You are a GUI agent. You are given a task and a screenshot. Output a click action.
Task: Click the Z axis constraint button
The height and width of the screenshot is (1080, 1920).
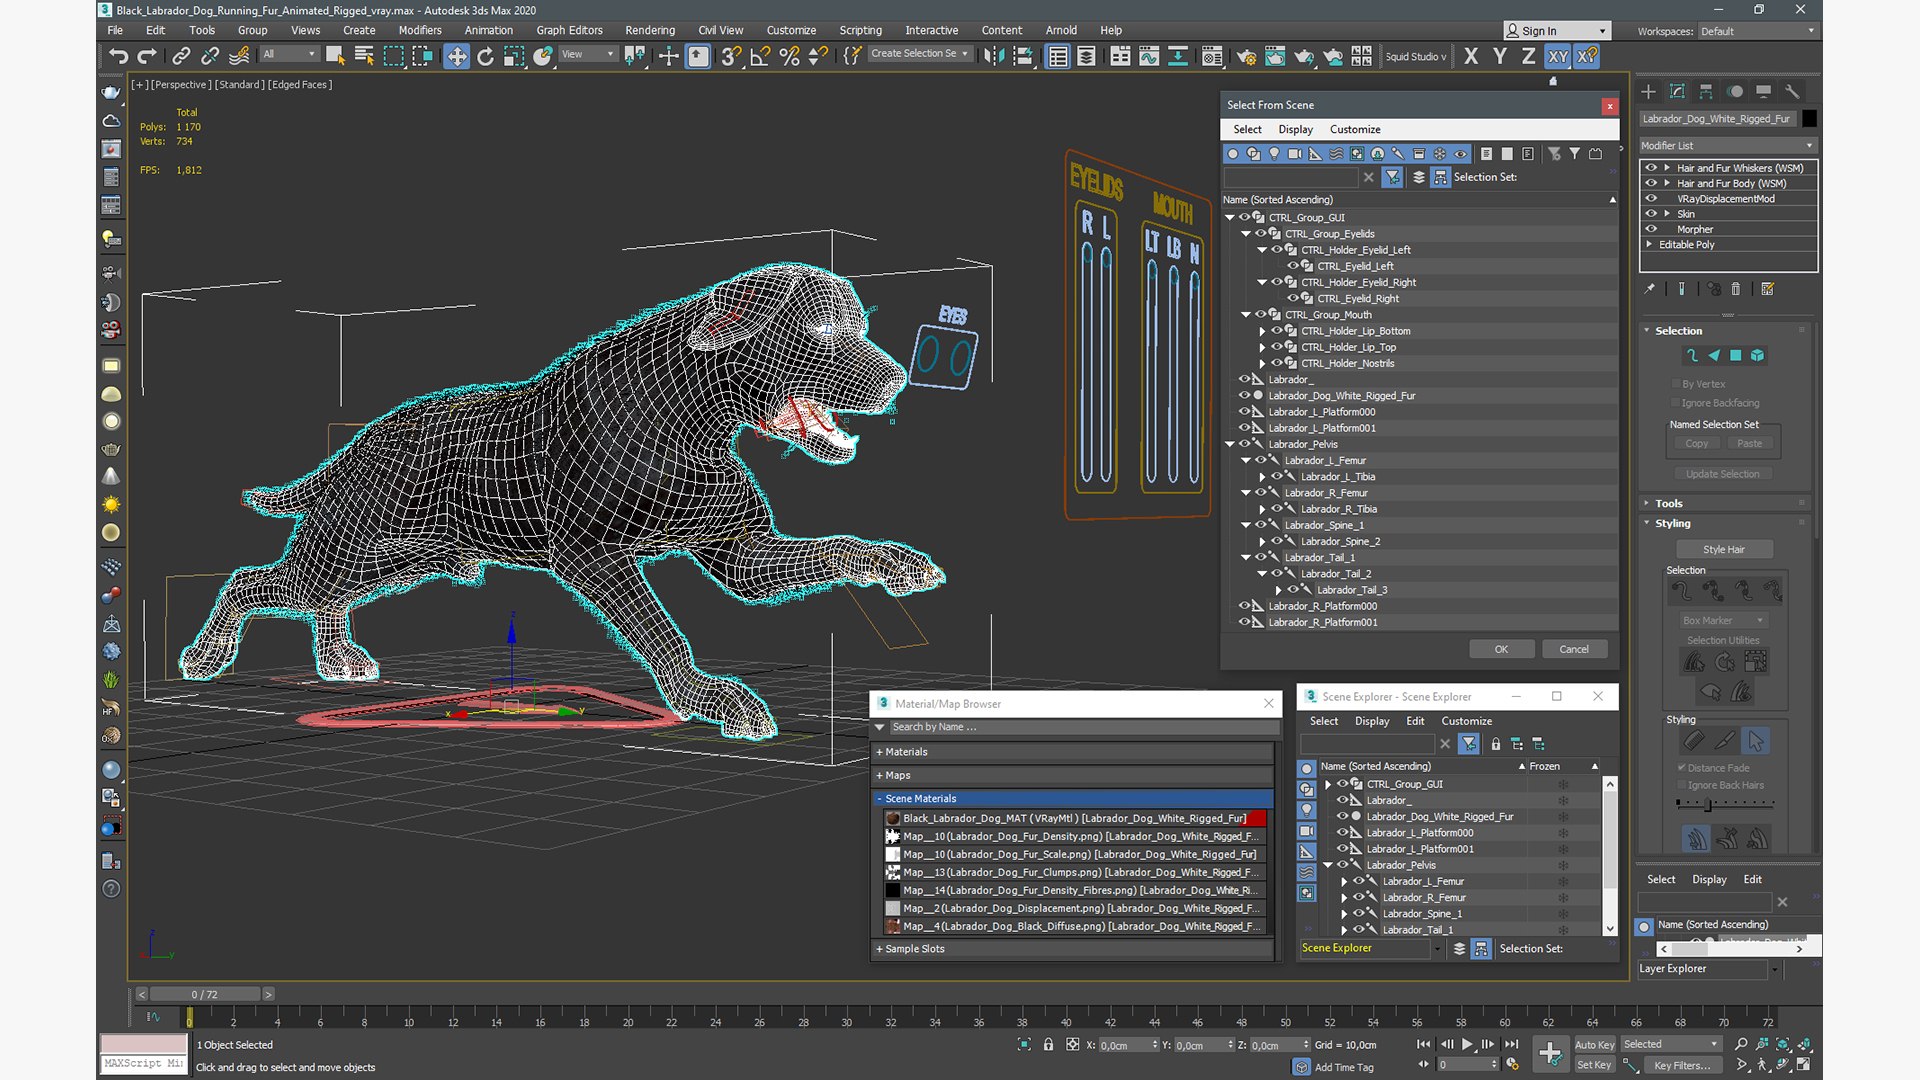click(x=1528, y=56)
